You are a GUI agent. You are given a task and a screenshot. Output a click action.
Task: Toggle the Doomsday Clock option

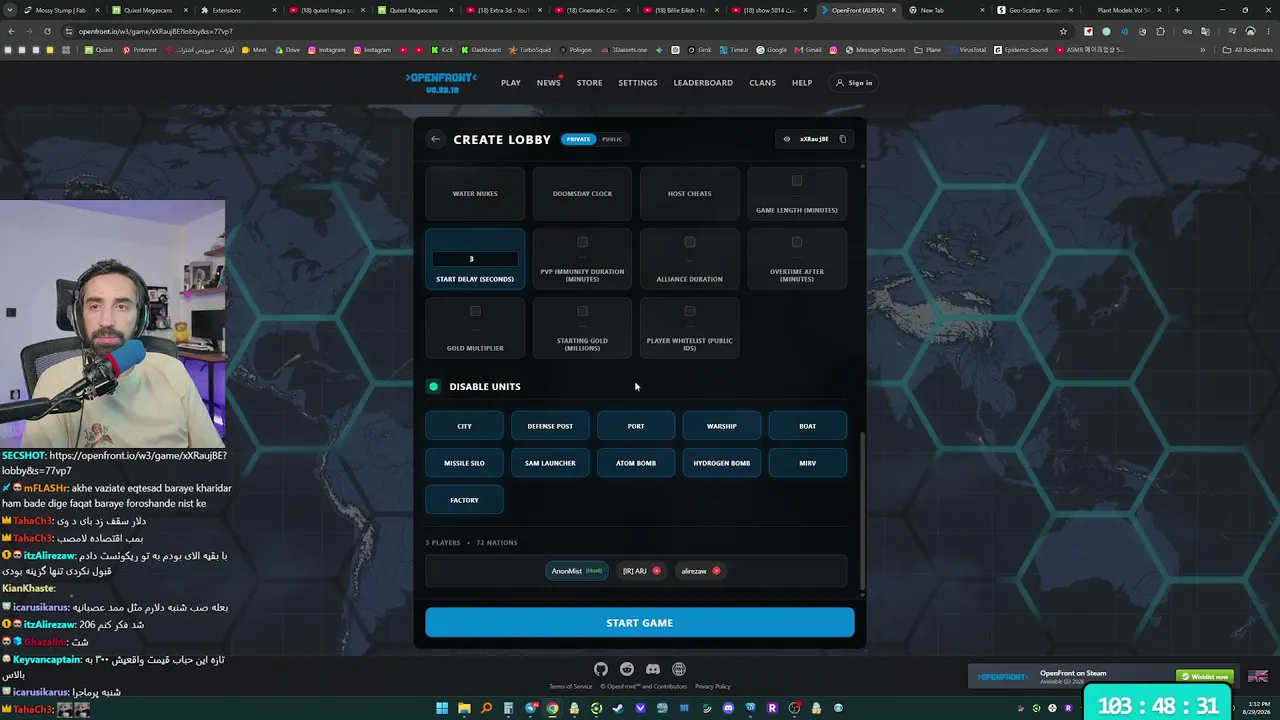click(x=582, y=194)
